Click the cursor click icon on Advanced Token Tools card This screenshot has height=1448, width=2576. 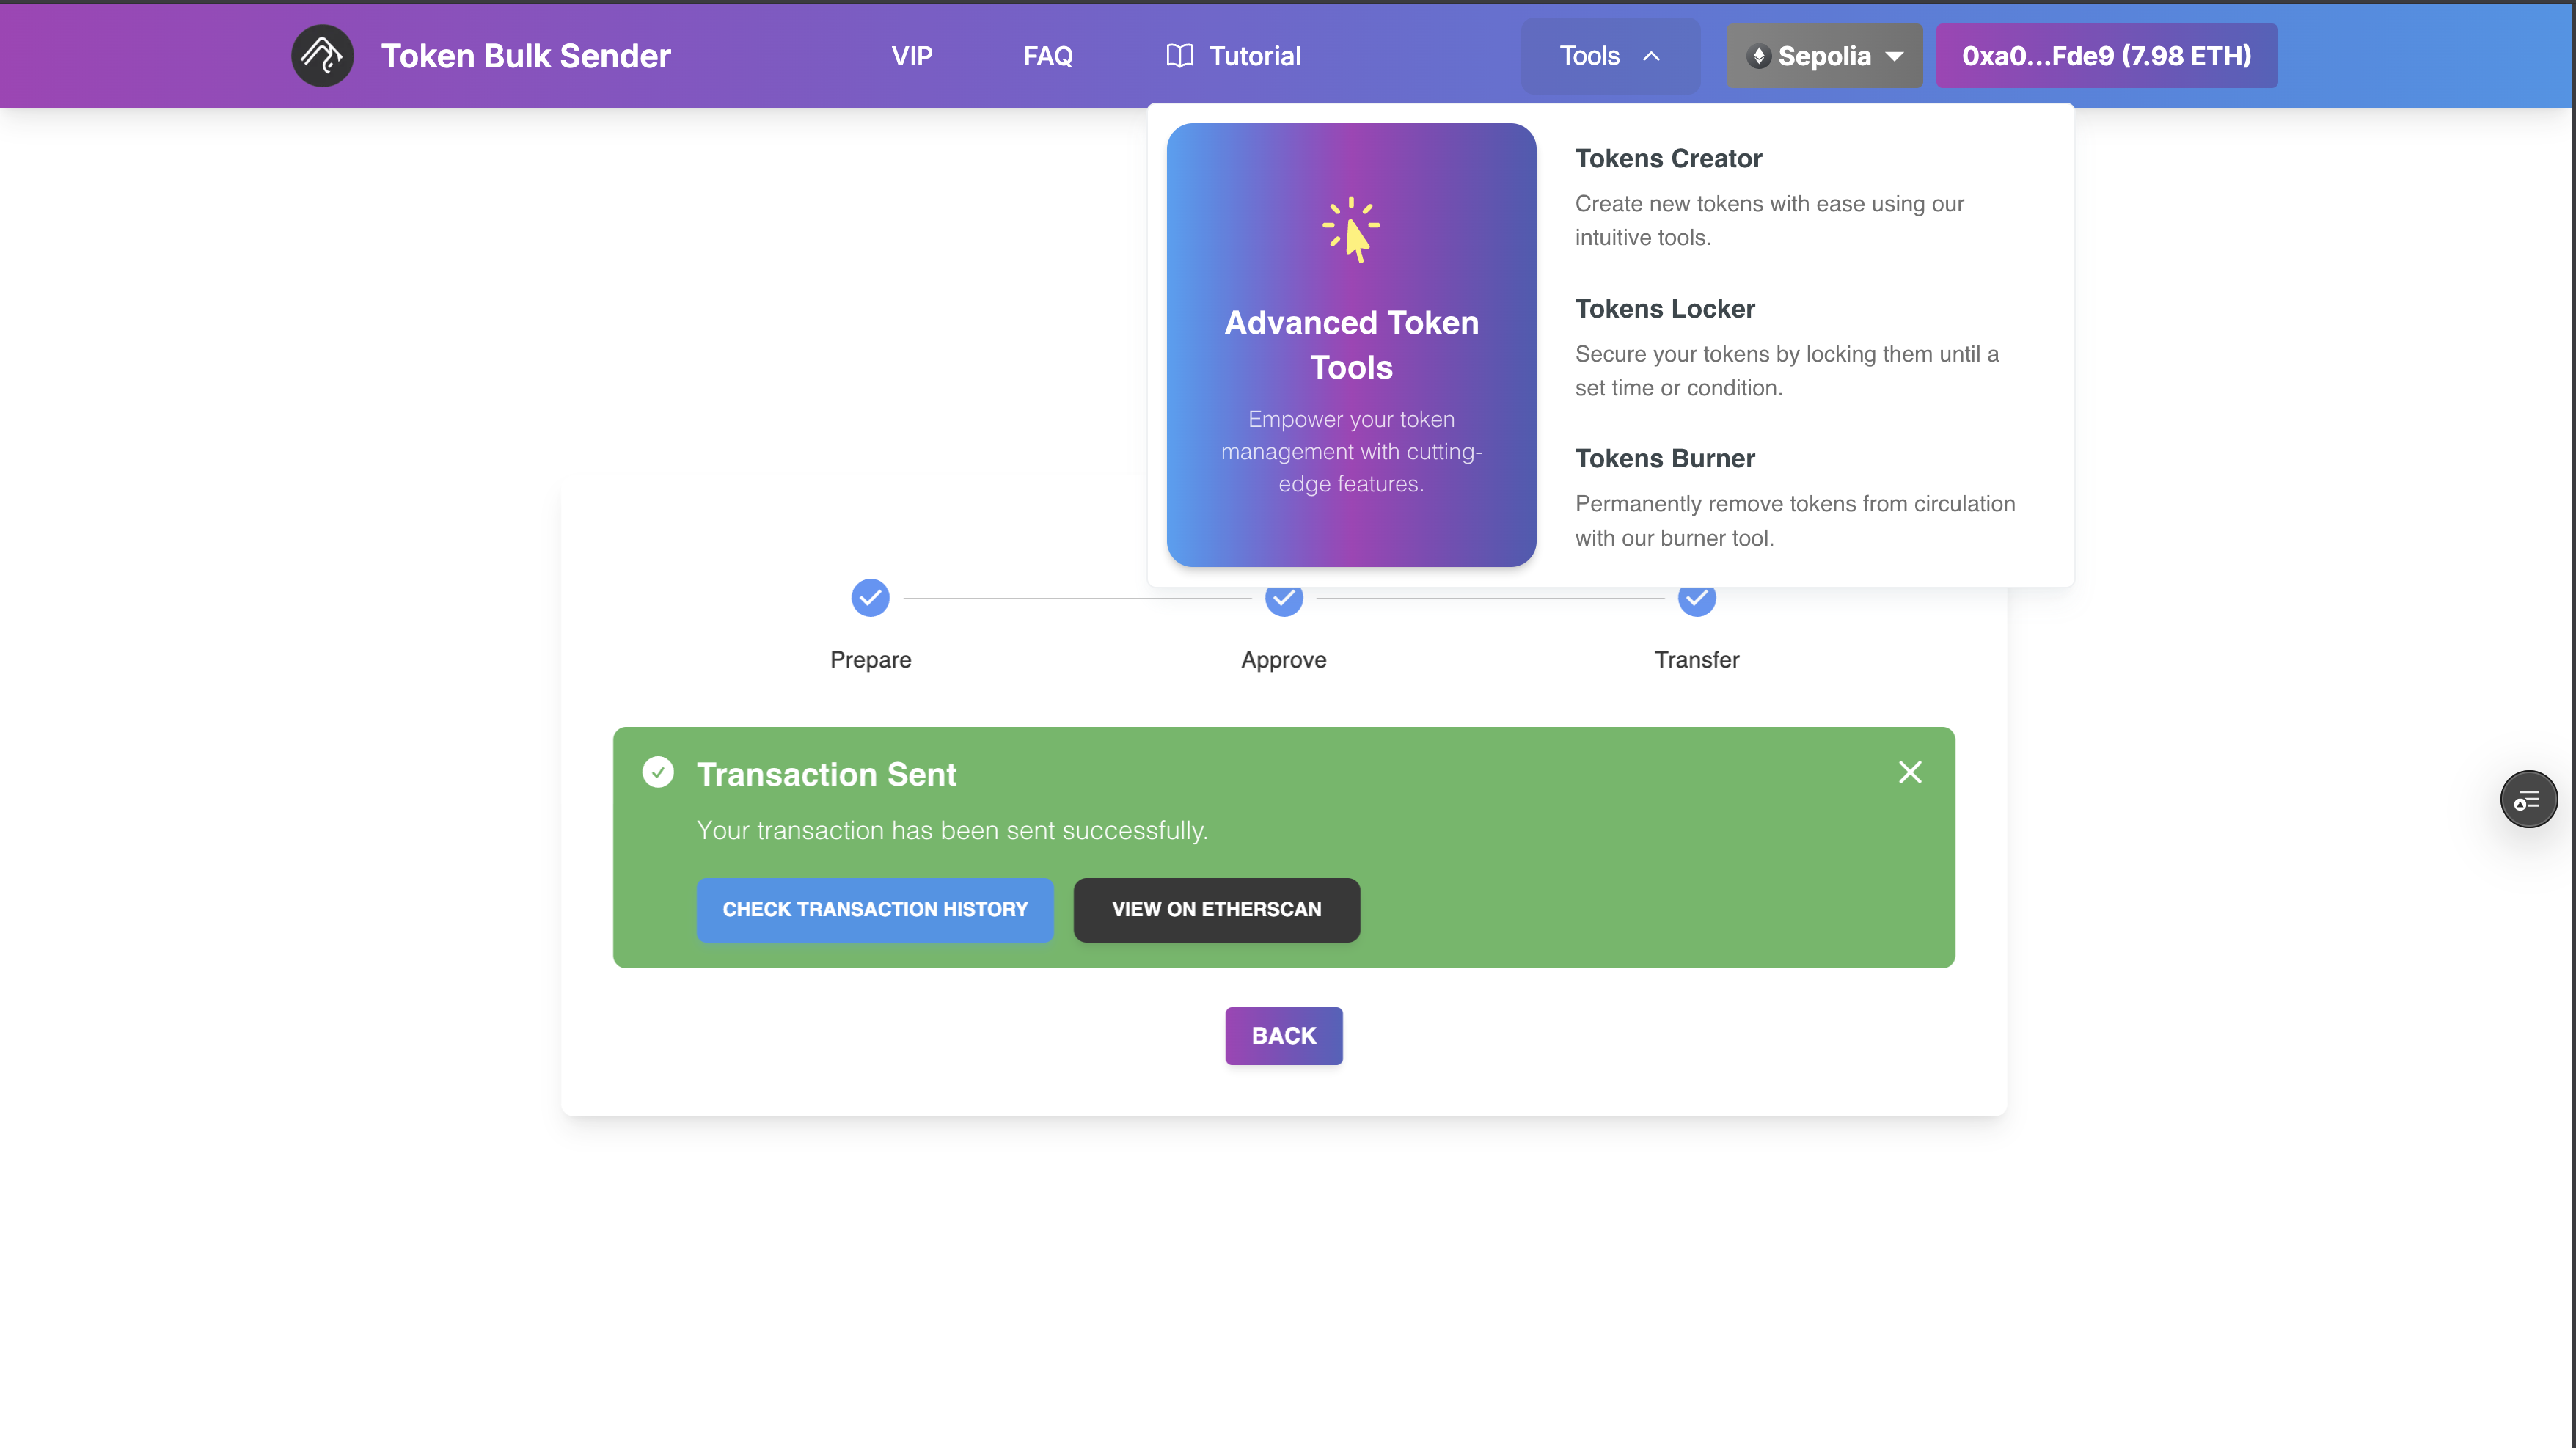click(1351, 230)
